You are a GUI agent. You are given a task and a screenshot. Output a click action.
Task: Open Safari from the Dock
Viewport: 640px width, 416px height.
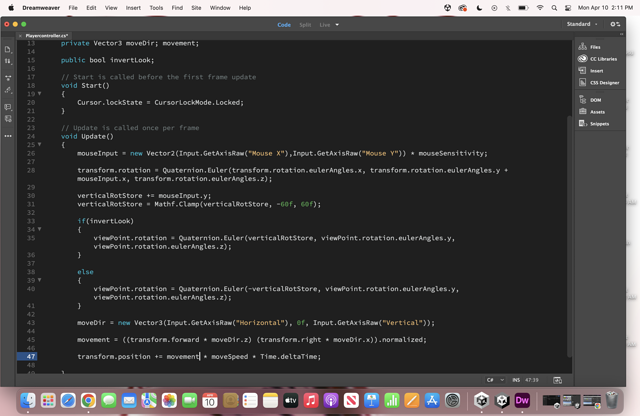tap(68, 400)
